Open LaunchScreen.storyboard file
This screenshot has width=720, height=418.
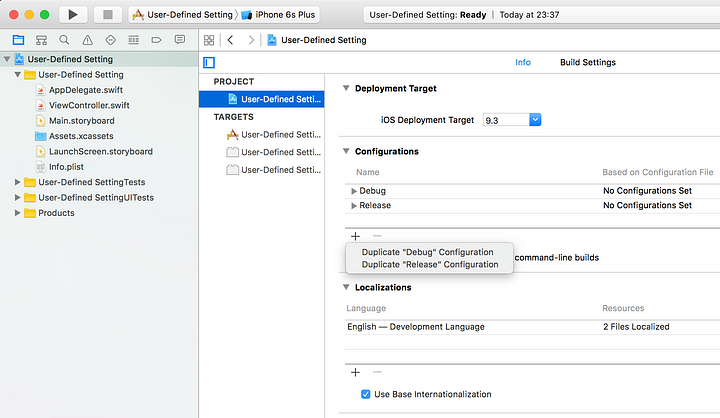pyautogui.click(x=101, y=152)
